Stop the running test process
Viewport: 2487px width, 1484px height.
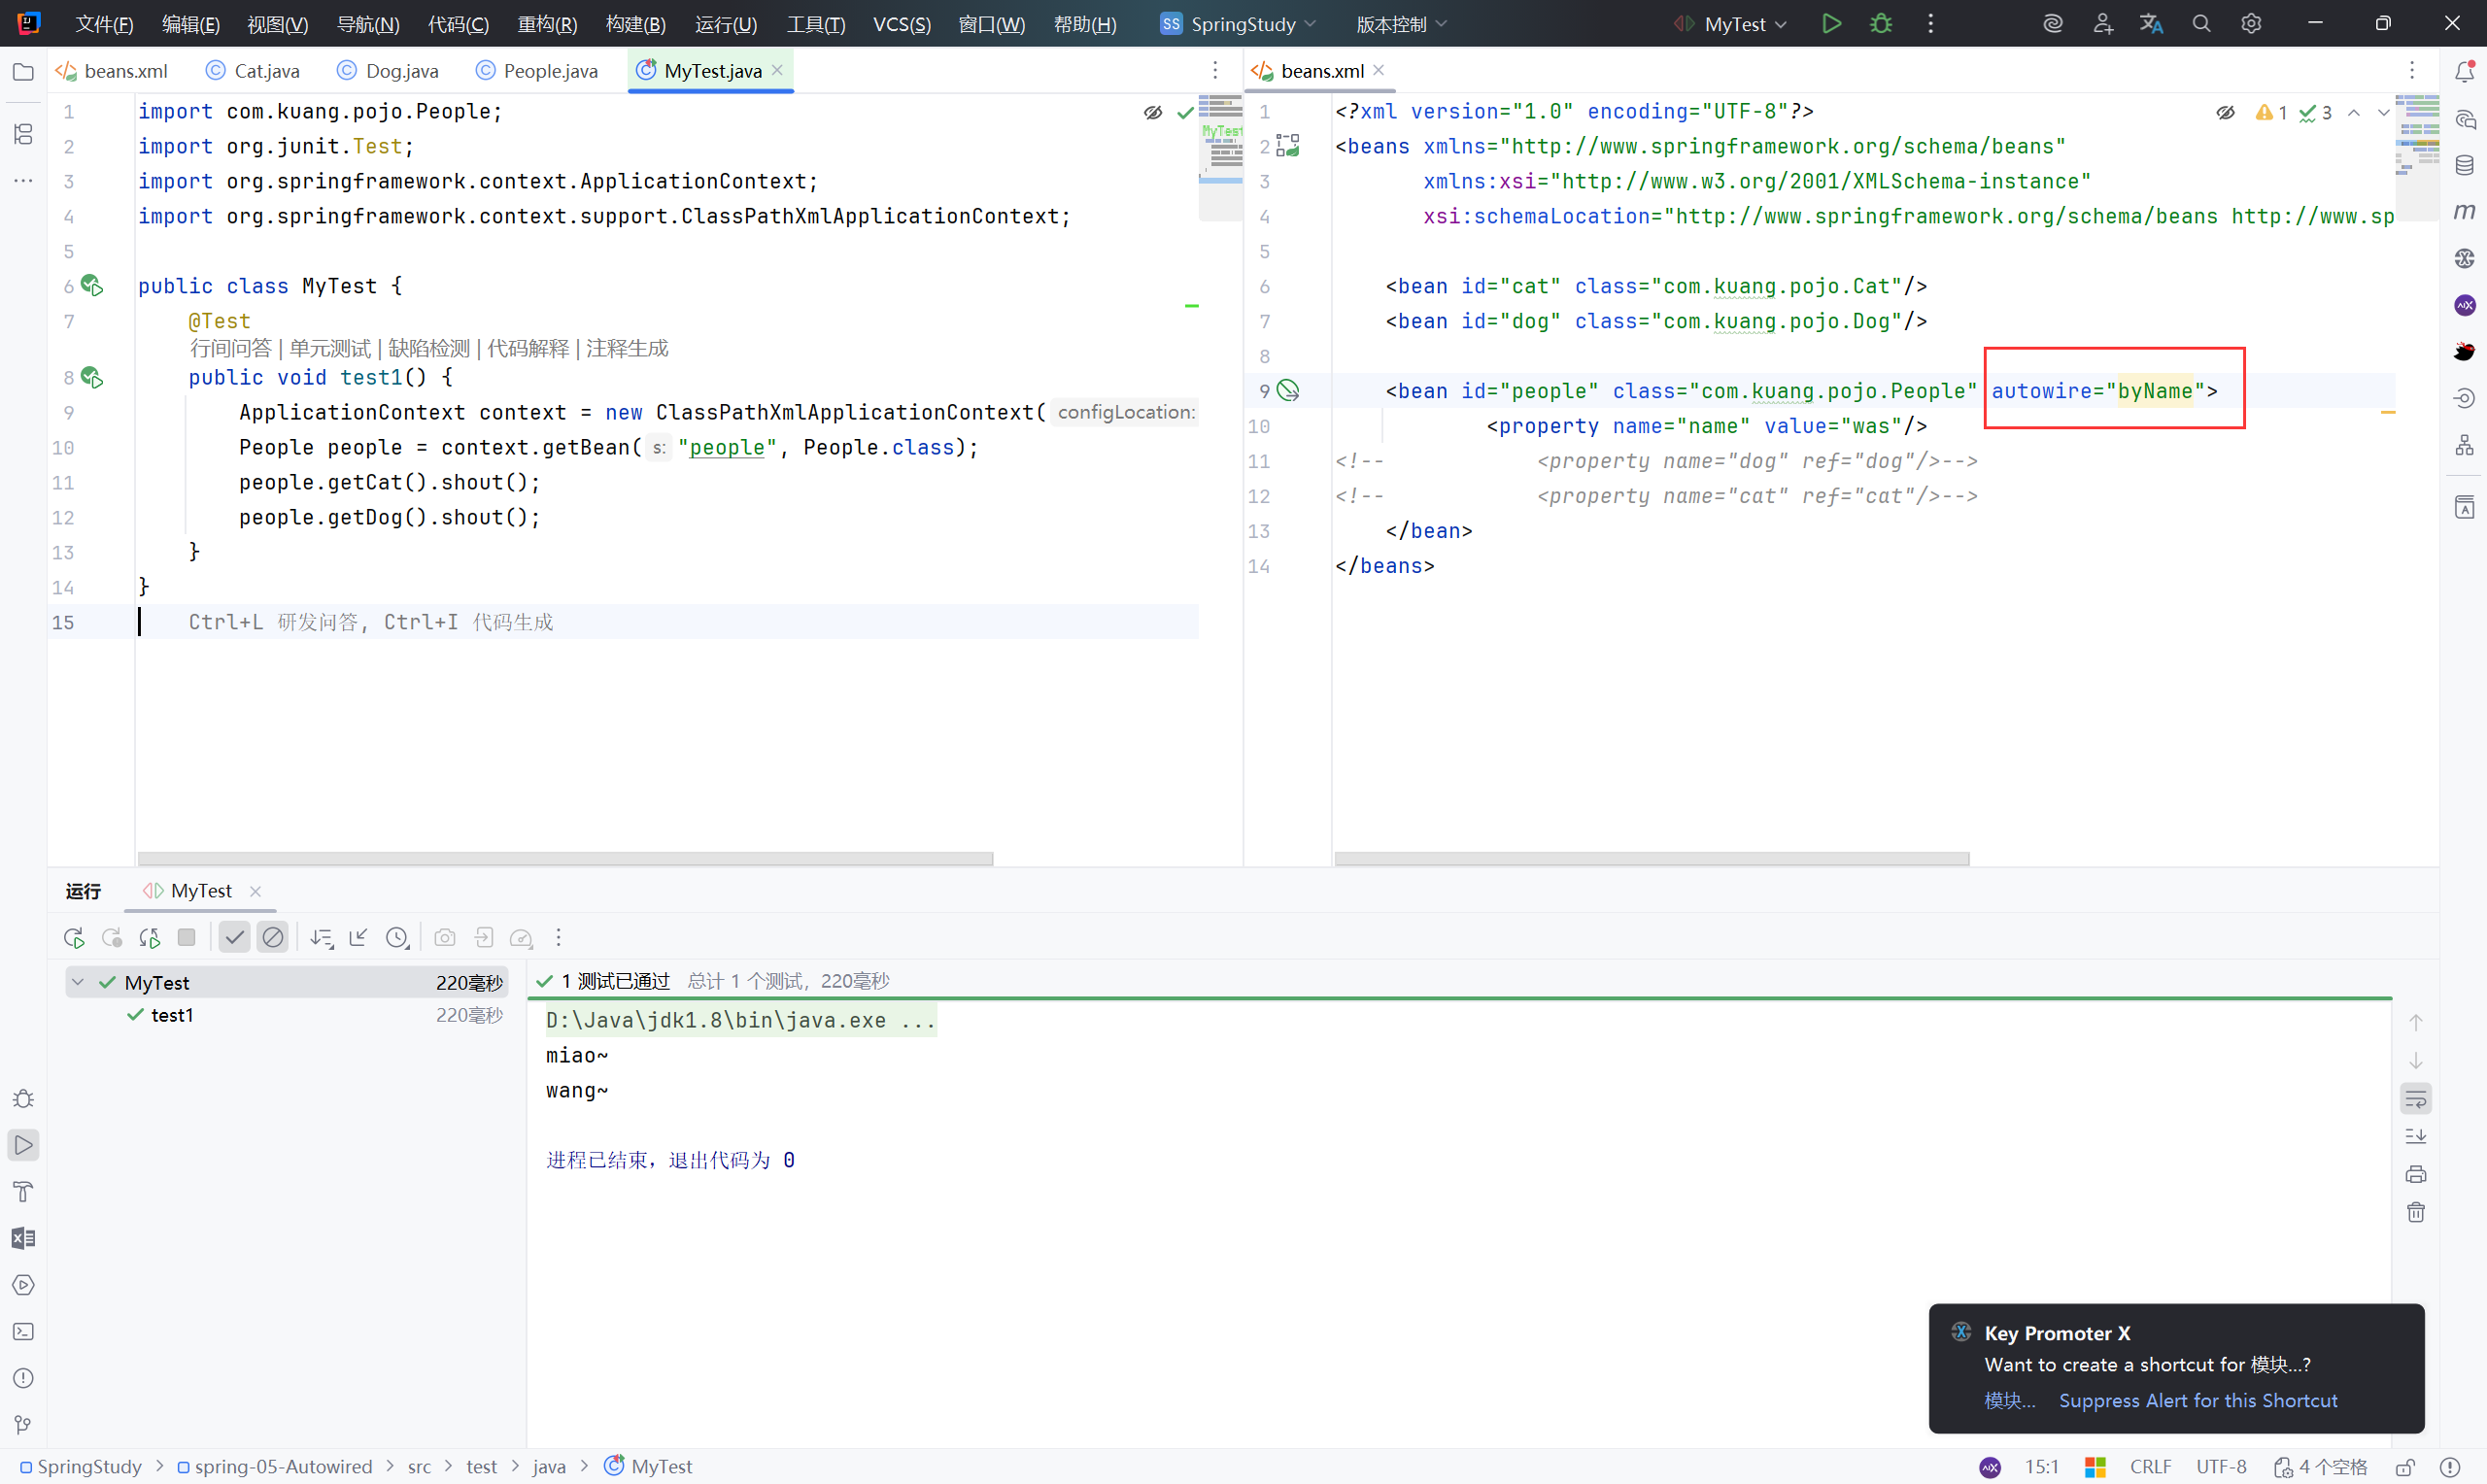click(186, 937)
